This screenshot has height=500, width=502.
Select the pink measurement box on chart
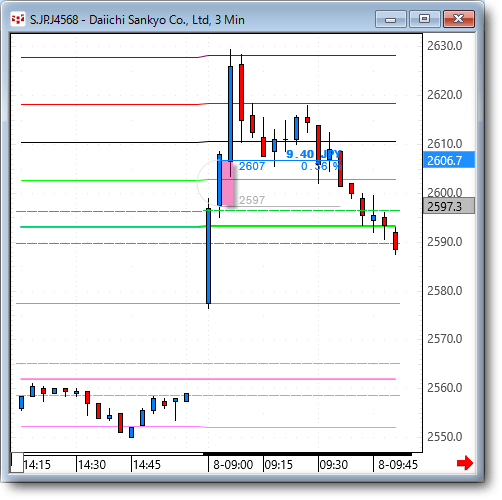[x=228, y=183]
